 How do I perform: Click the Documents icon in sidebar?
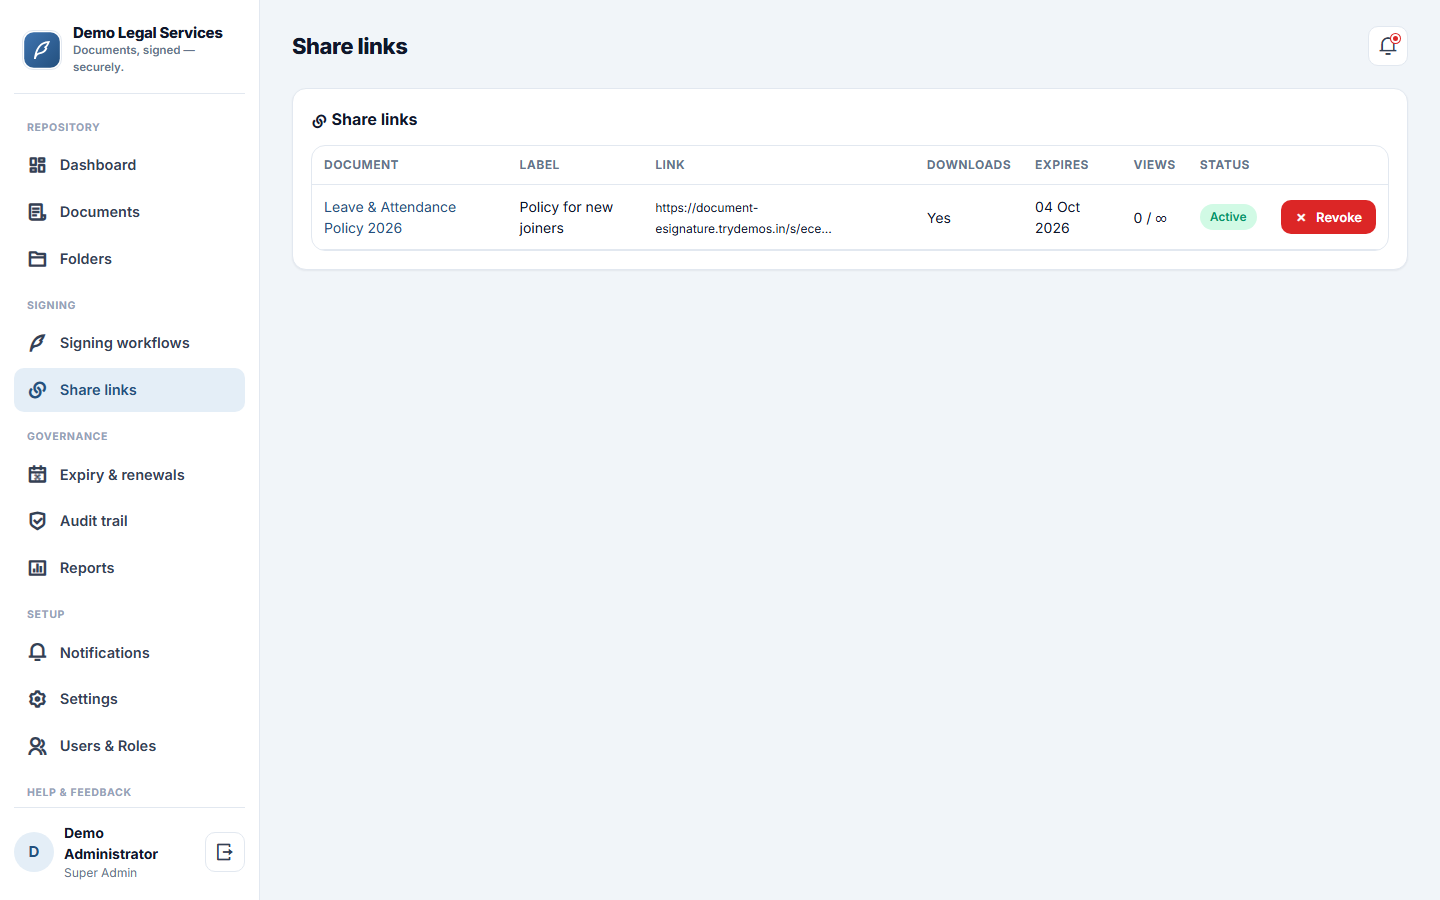(37, 212)
